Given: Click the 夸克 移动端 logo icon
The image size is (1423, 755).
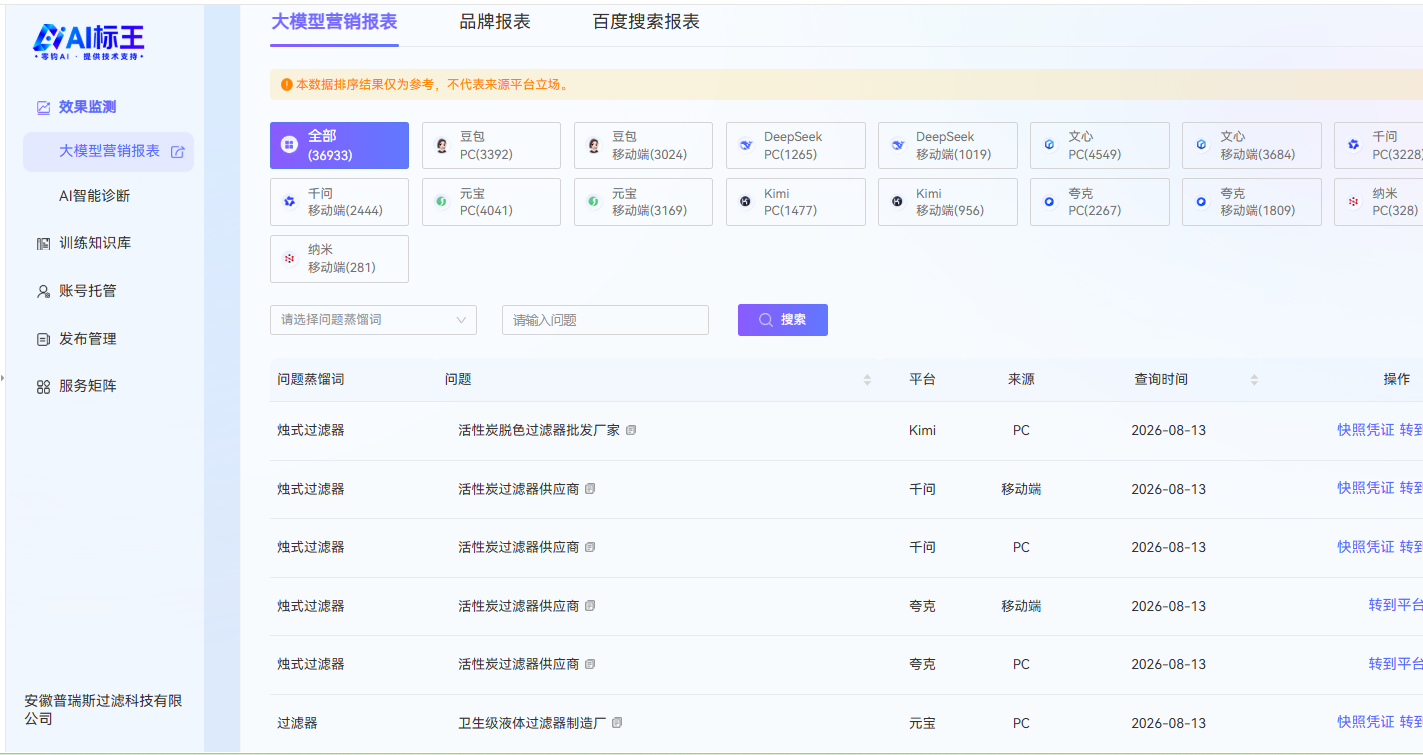Looking at the screenshot, I should [1201, 202].
